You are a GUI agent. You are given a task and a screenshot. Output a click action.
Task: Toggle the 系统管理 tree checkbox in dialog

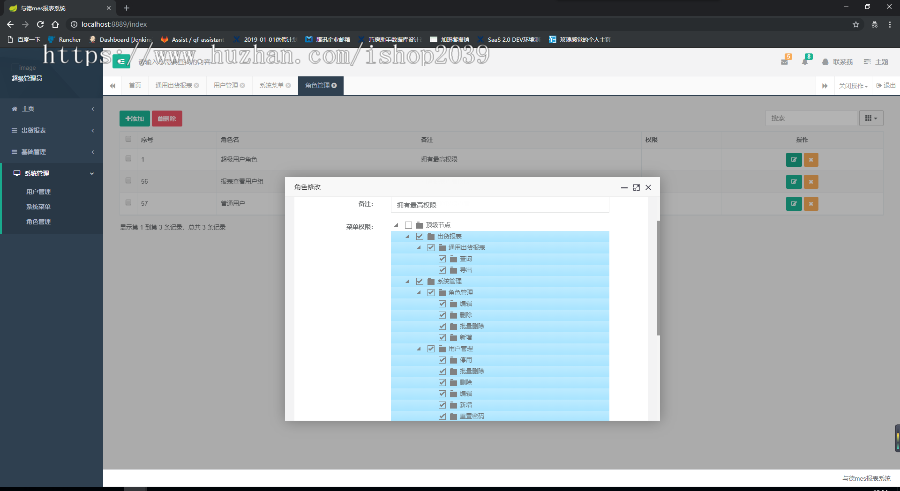(x=419, y=281)
